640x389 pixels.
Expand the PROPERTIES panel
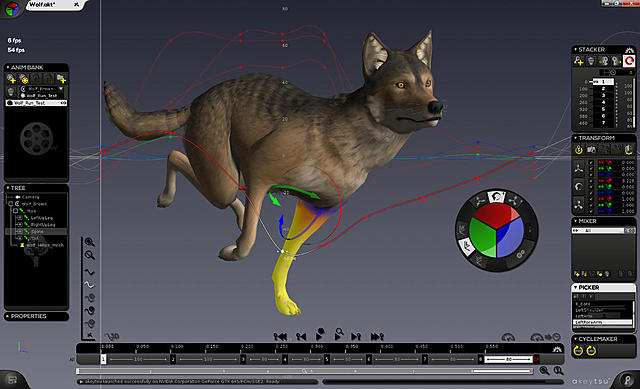8,316
